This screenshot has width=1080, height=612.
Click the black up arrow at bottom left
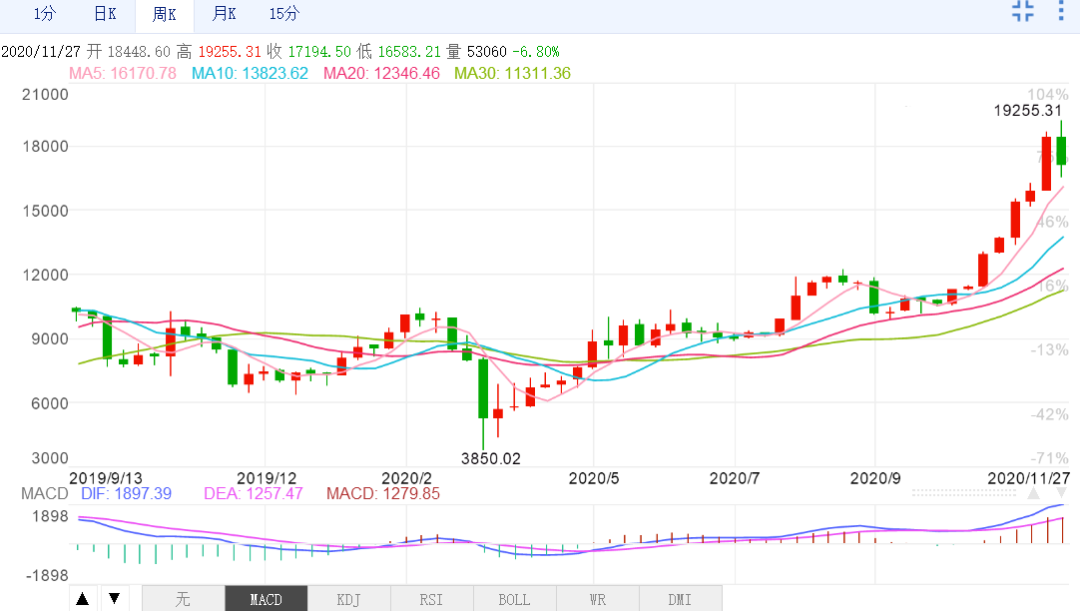(x=83, y=598)
